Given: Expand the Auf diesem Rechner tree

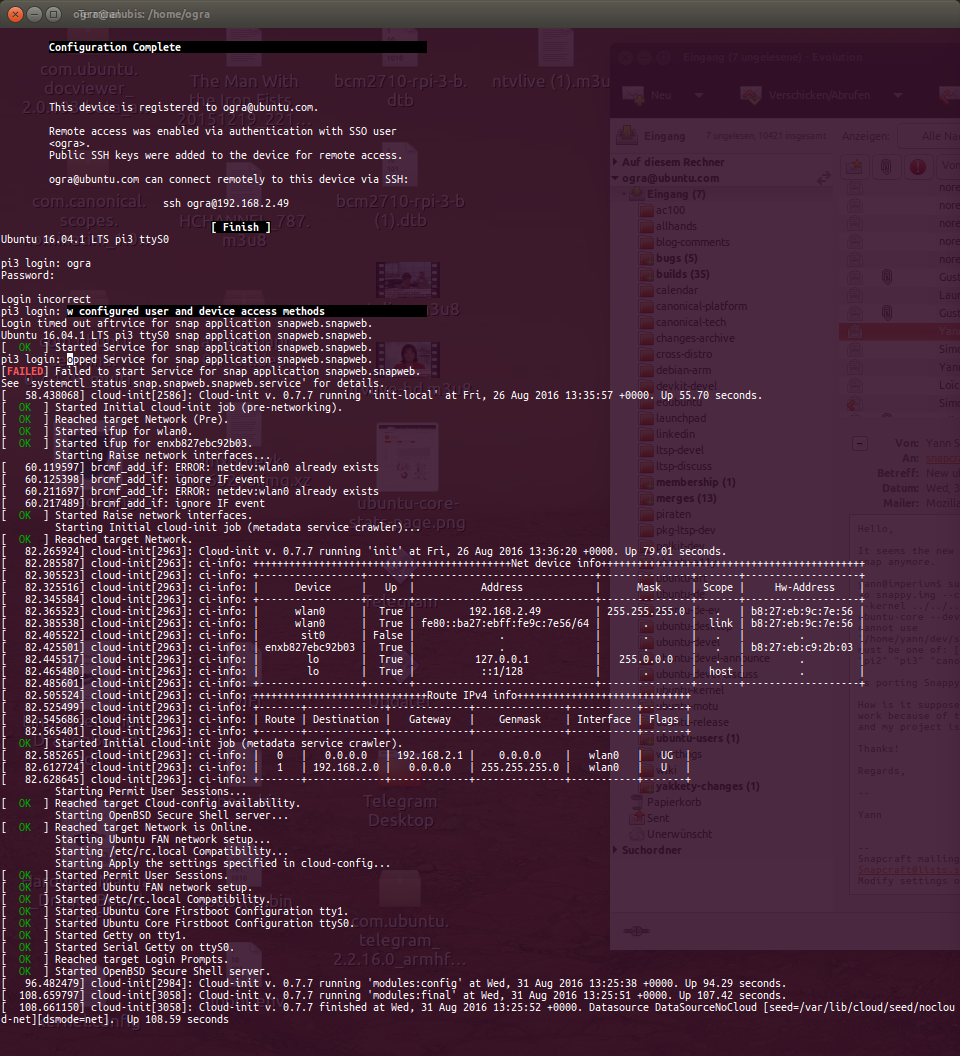Looking at the screenshot, I should [x=616, y=162].
